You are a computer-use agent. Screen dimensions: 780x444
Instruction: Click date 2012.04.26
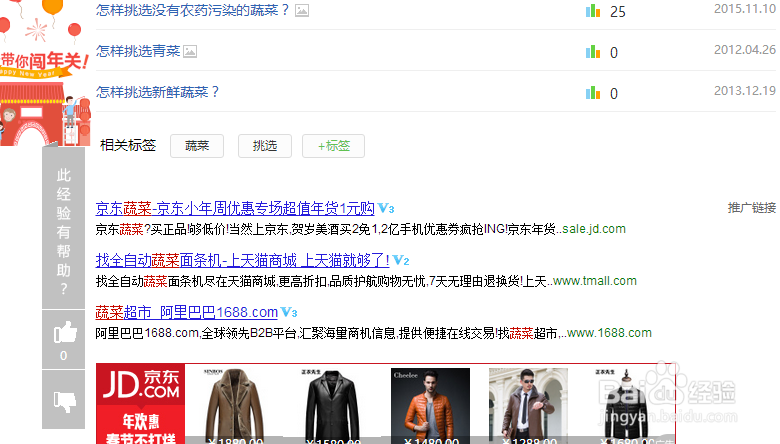(745, 50)
